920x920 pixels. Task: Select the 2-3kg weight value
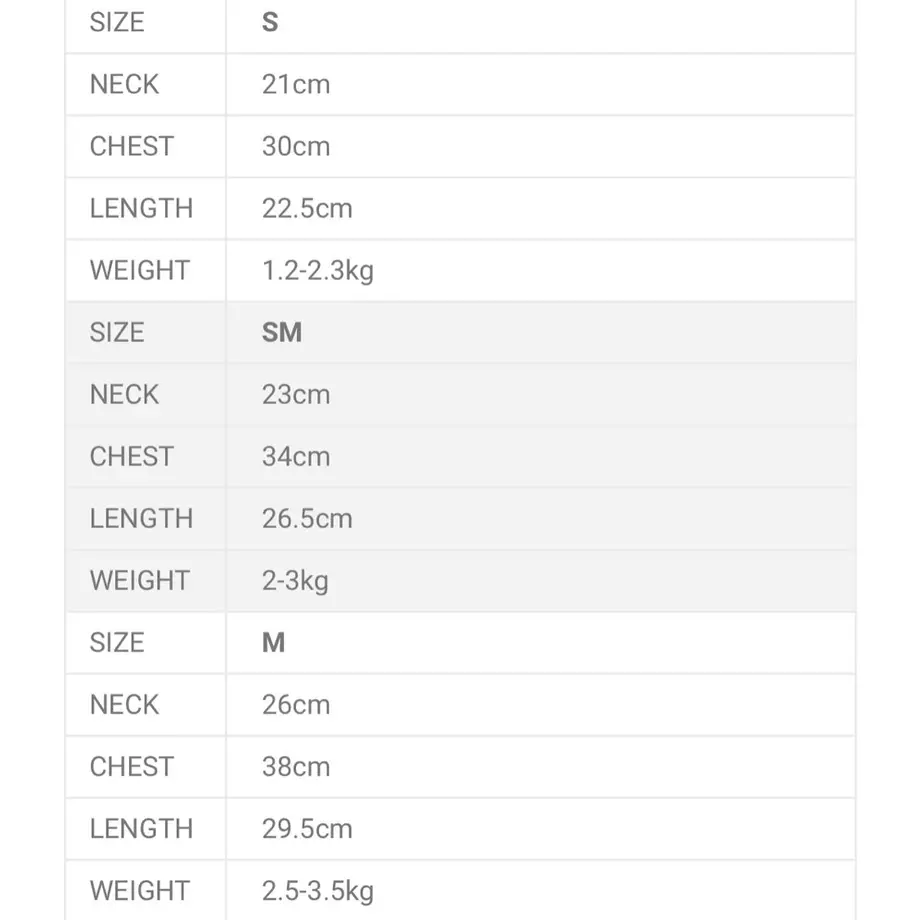[x=295, y=581]
